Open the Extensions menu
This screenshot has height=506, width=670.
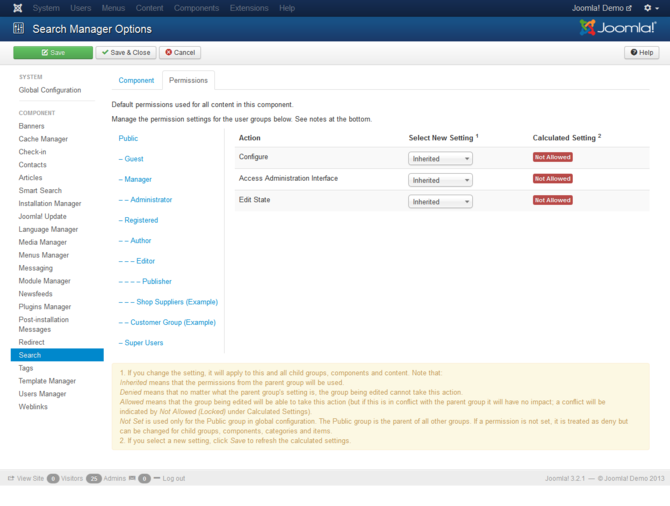249,8
